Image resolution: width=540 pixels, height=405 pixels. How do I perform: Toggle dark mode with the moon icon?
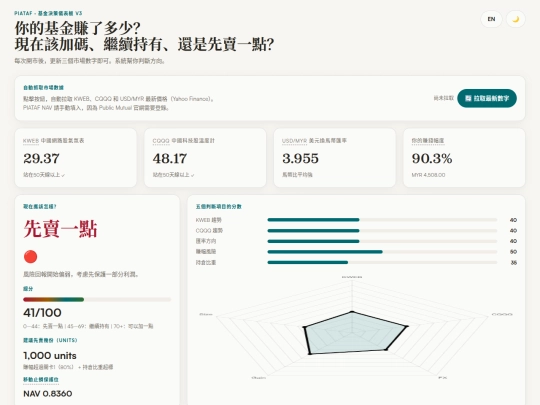pyautogui.click(x=516, y=19)
